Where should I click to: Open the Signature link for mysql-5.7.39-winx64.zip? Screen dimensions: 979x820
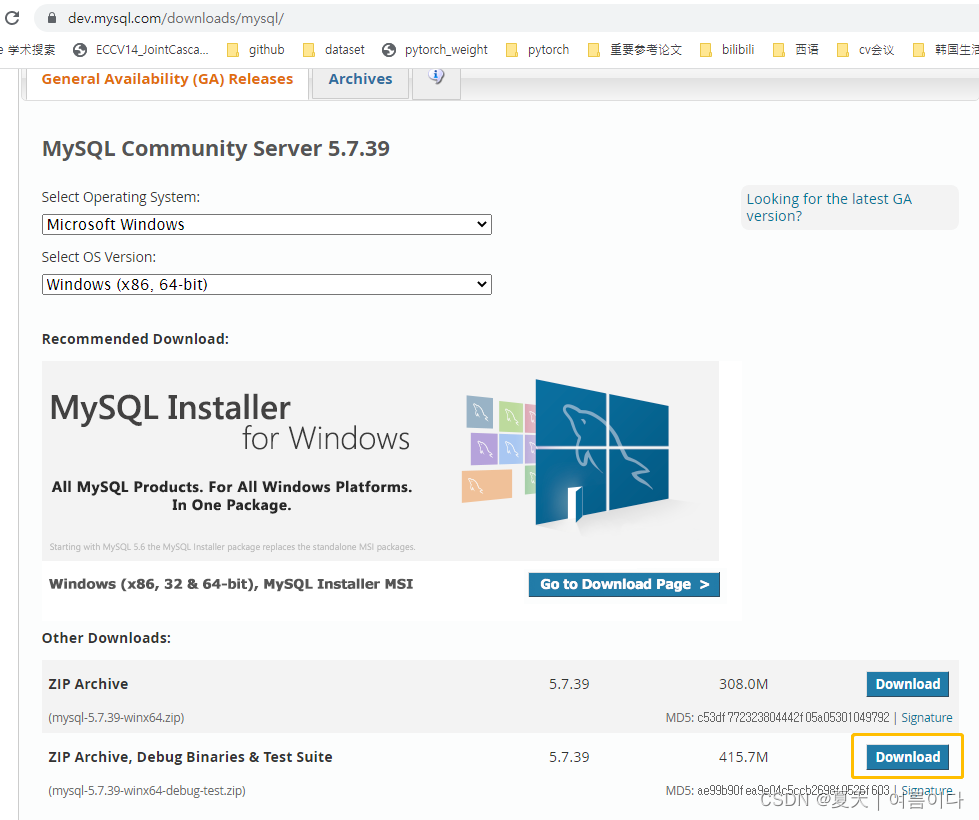pyautogui.click(x=926, y=717)
